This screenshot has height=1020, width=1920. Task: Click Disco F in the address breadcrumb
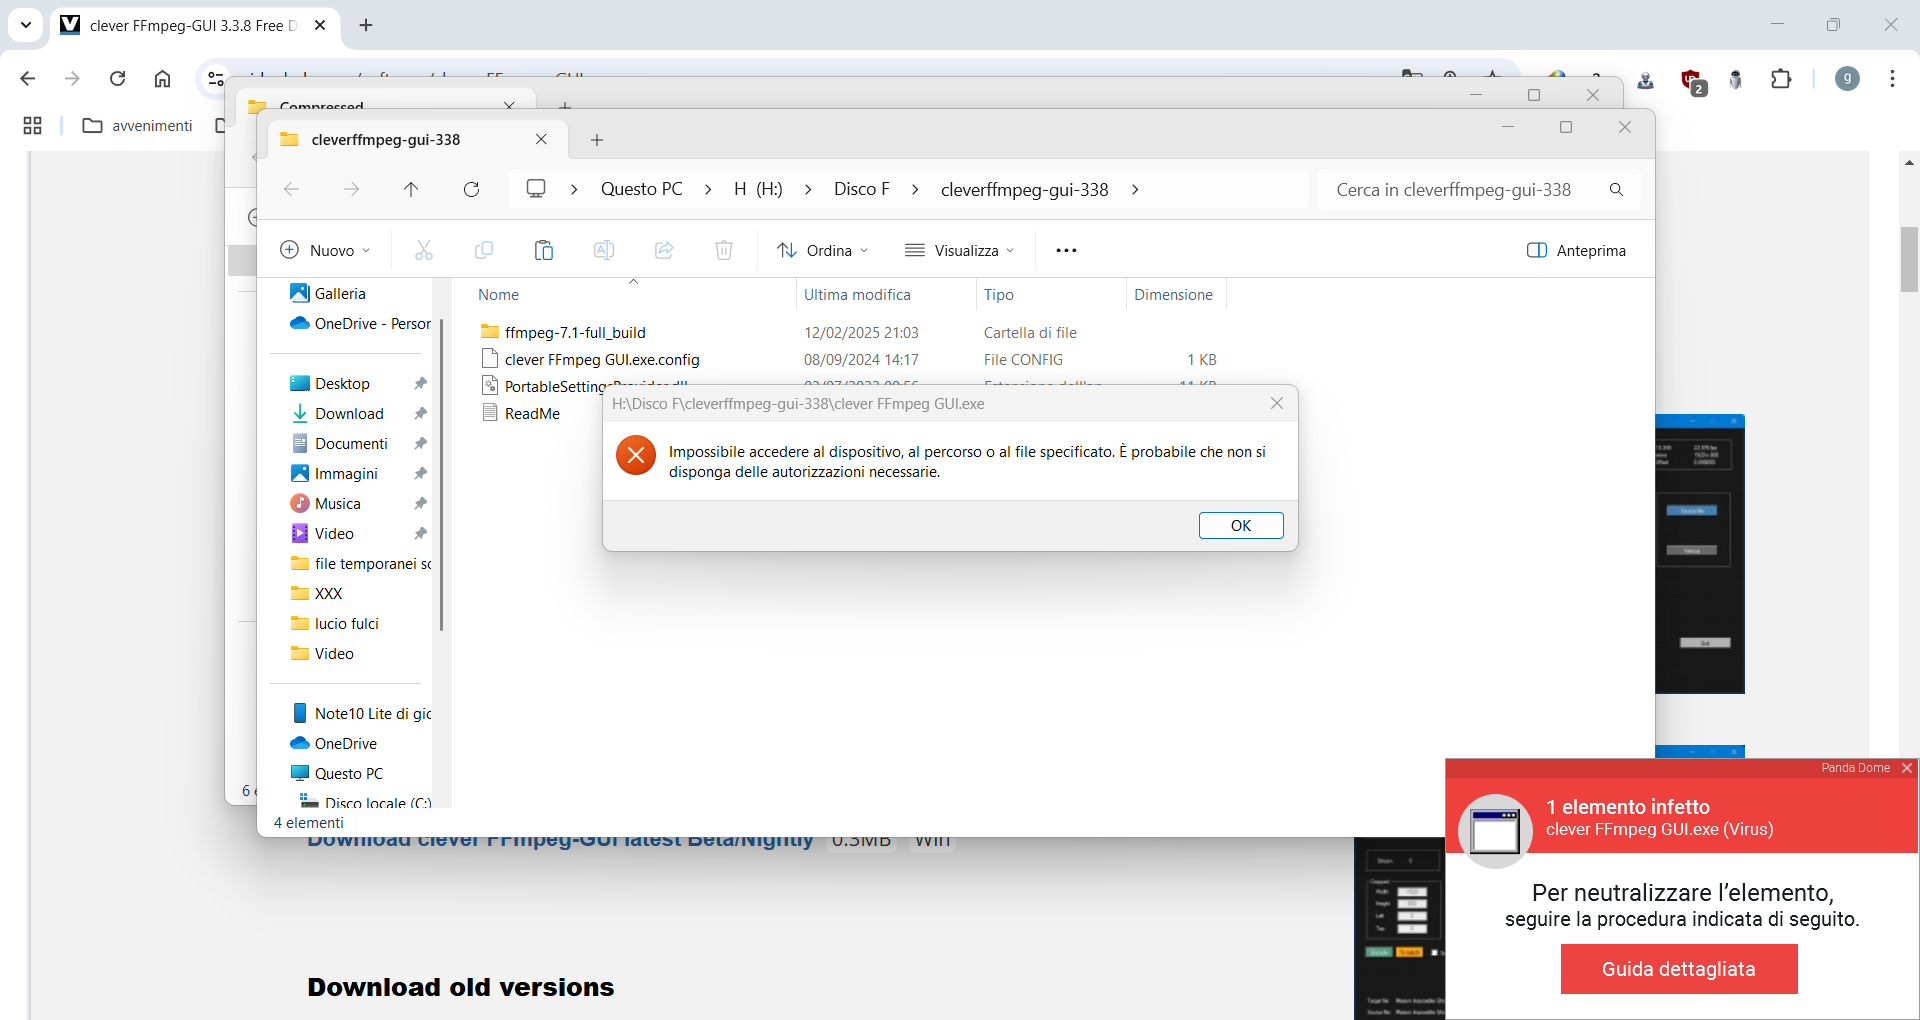point(862,189)
